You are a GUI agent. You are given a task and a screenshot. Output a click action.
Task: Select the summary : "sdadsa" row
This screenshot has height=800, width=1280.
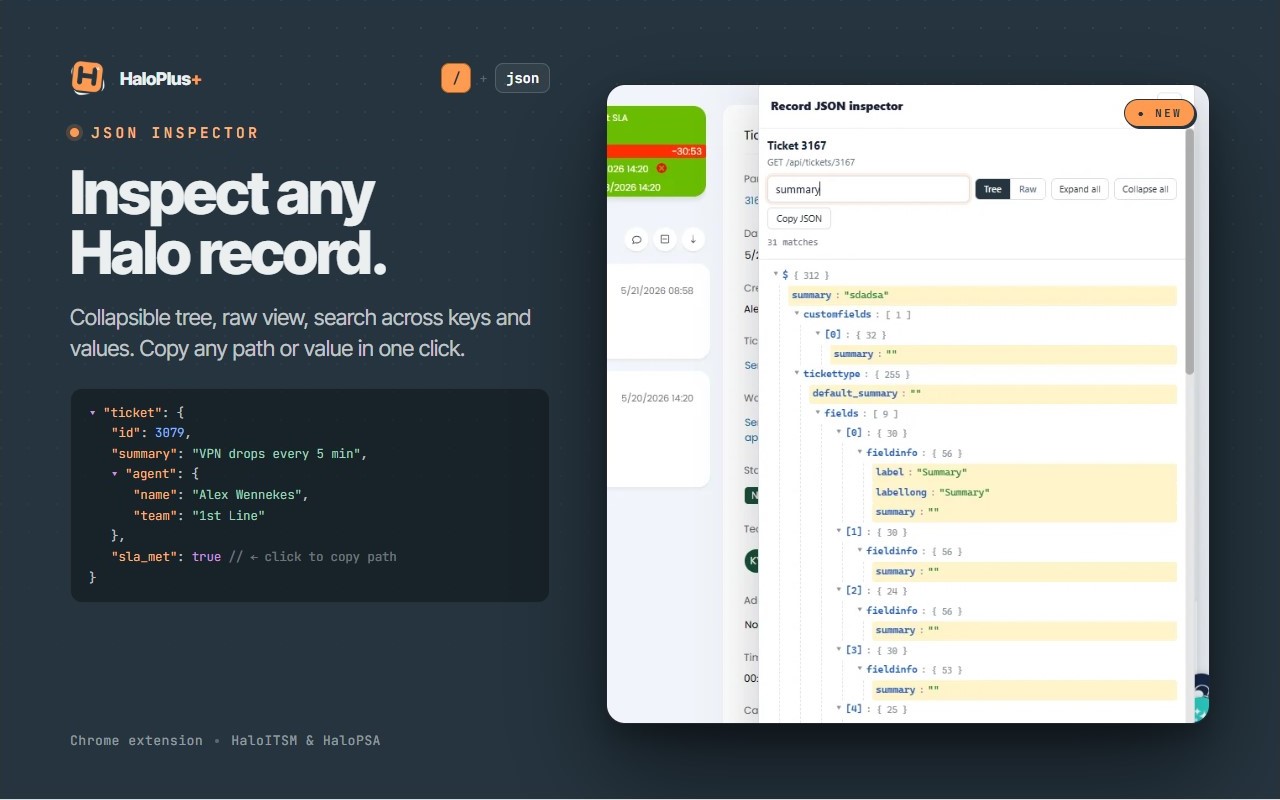pyautogui.click(x=982, y=295)
